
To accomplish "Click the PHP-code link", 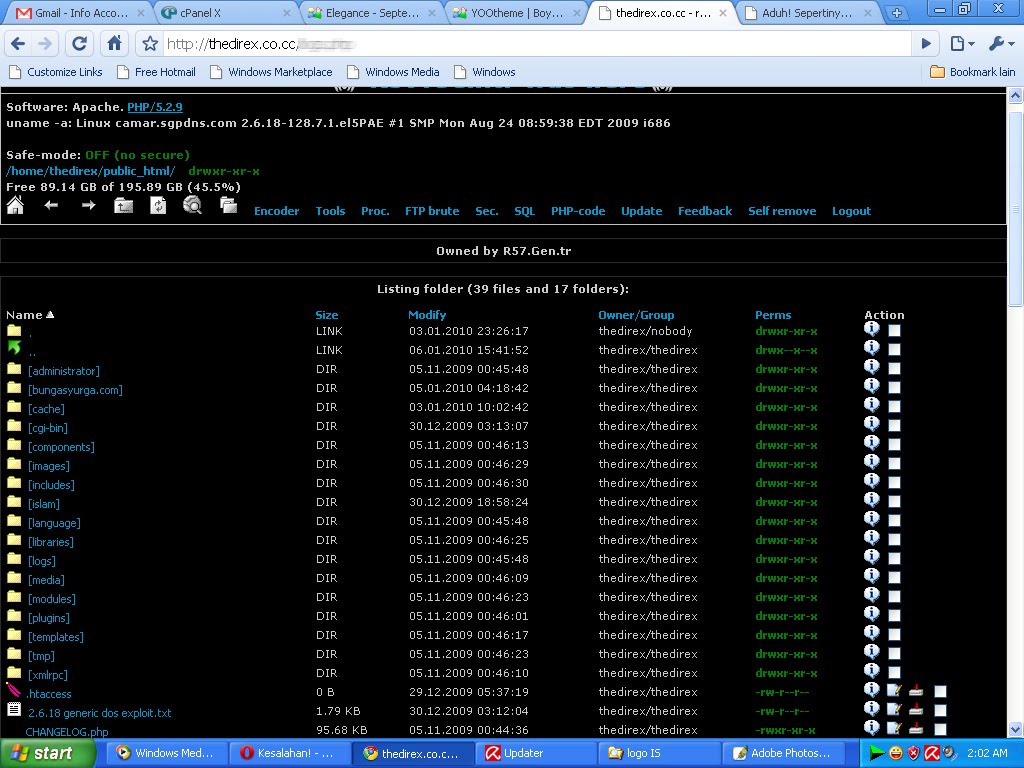I will click(x=578, y=211).
